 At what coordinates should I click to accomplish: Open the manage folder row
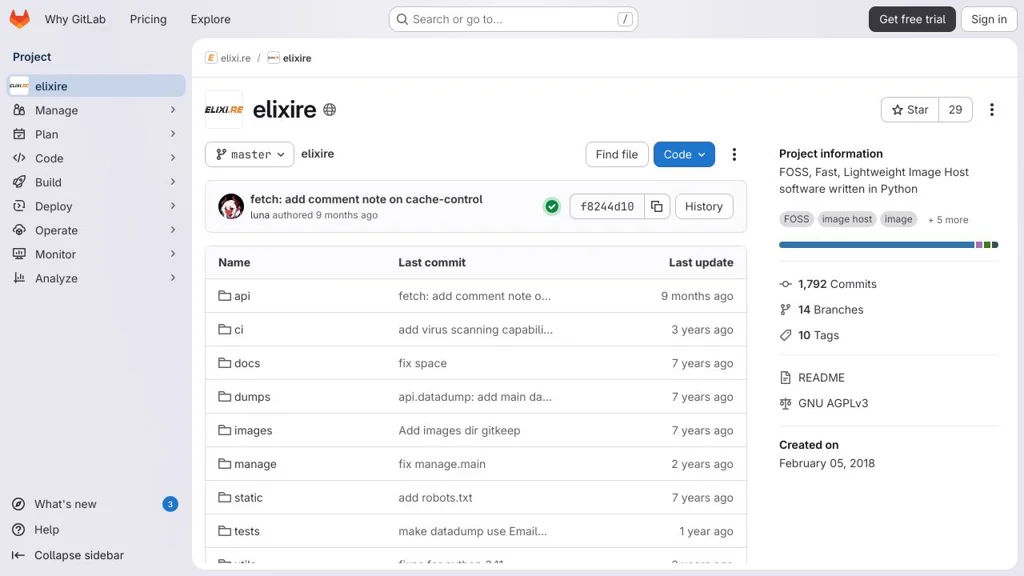475,464
